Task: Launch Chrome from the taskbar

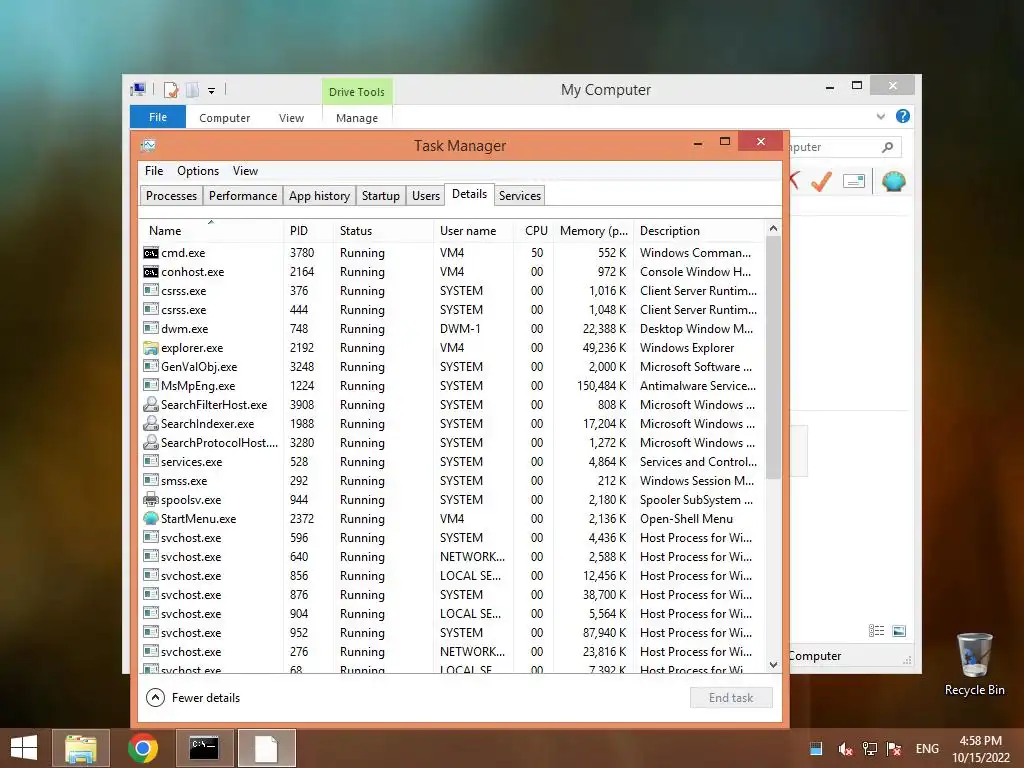Action: click(143, 748)
